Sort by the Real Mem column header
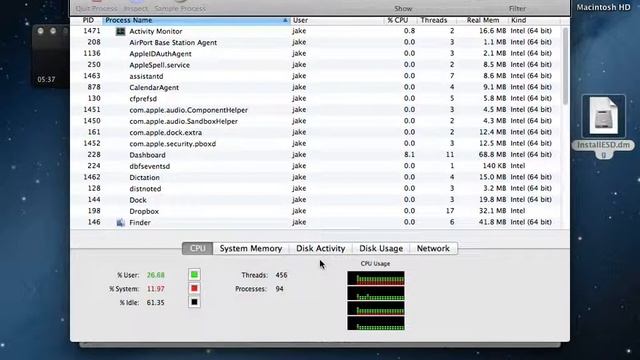 (483, 20)
